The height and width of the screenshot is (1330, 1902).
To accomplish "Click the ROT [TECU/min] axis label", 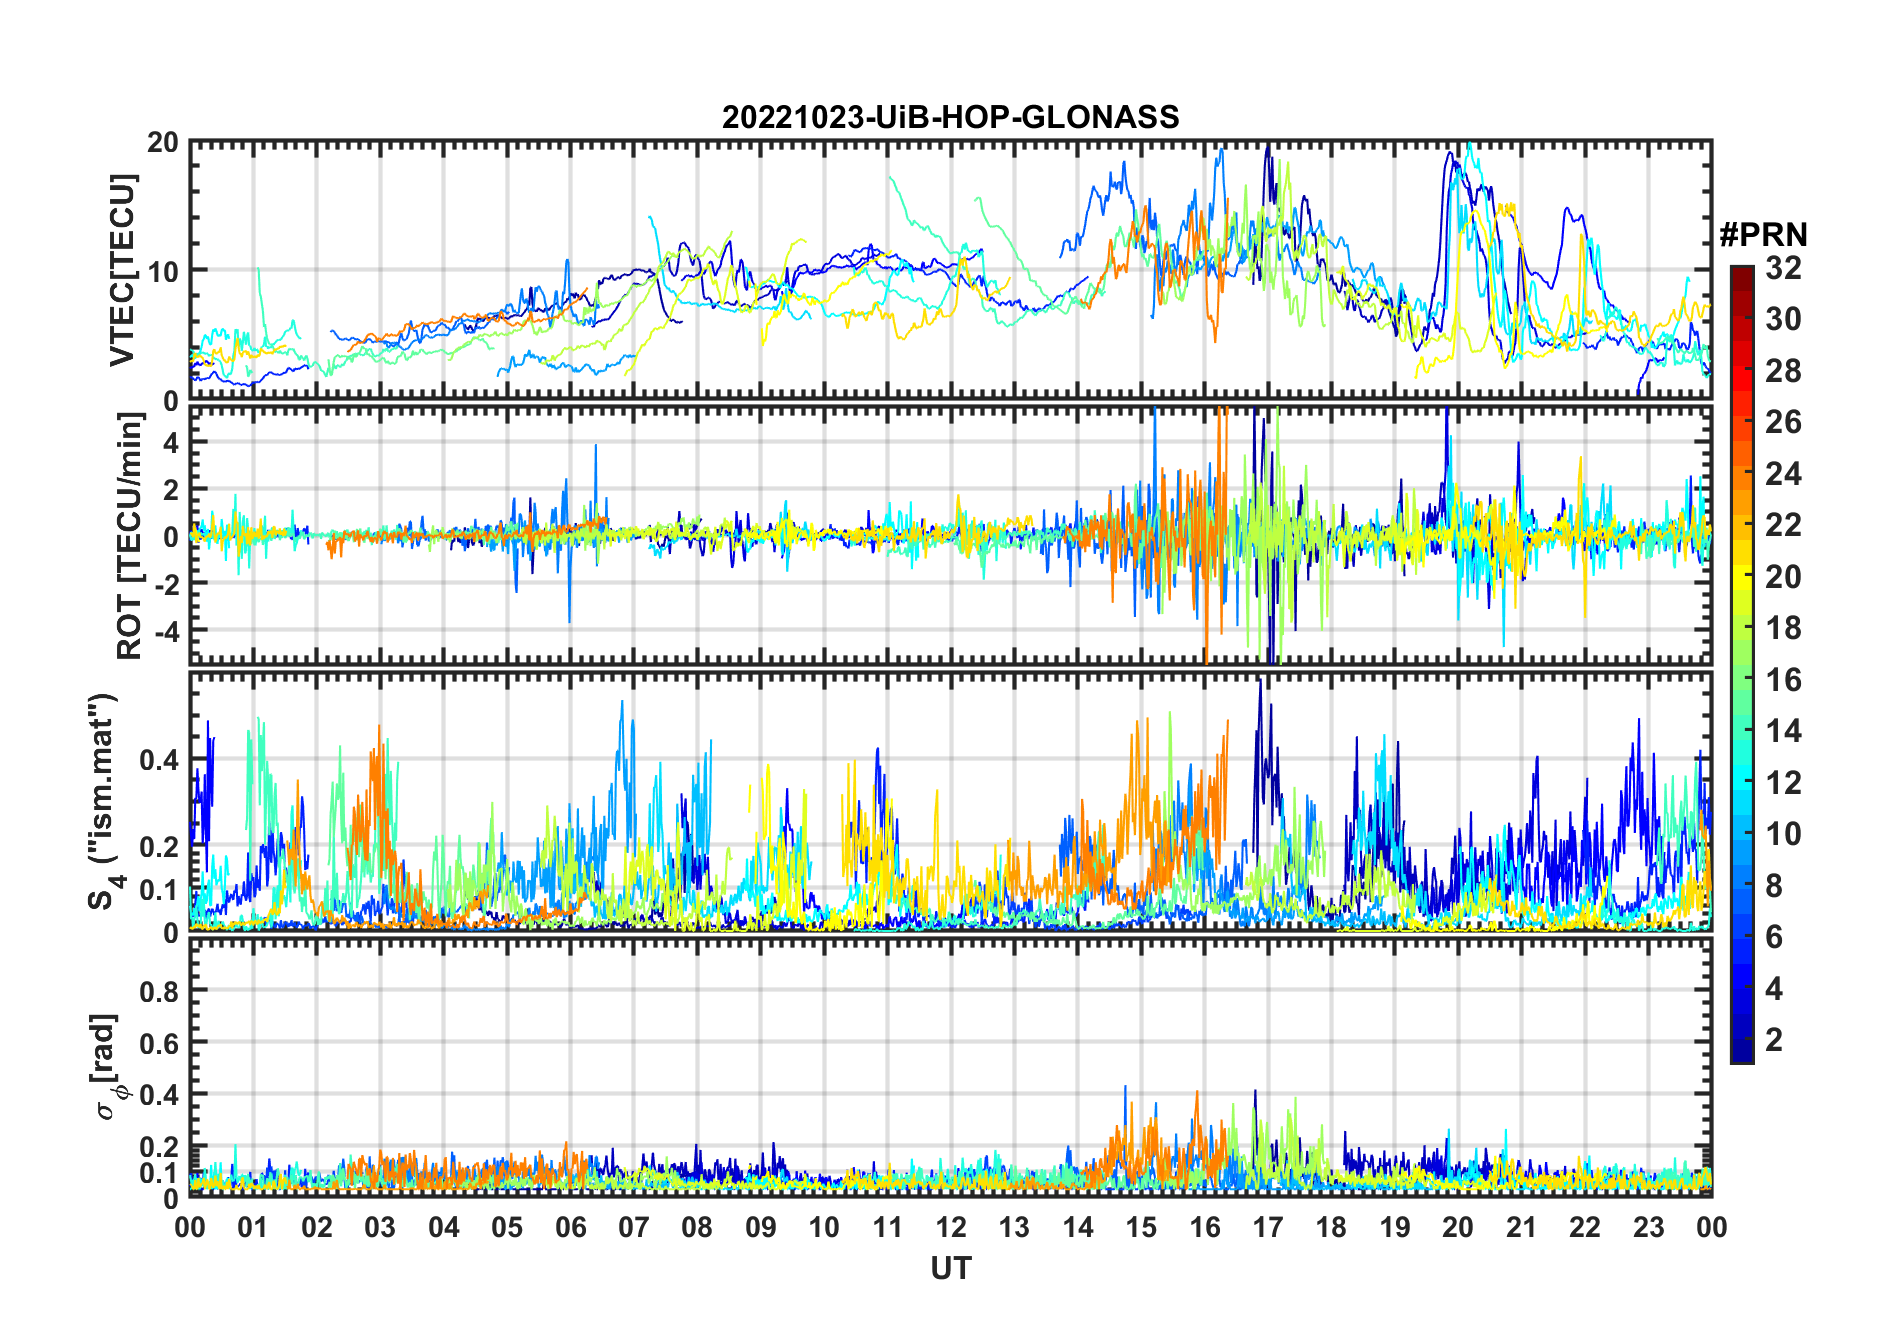I will click(130, 536).
